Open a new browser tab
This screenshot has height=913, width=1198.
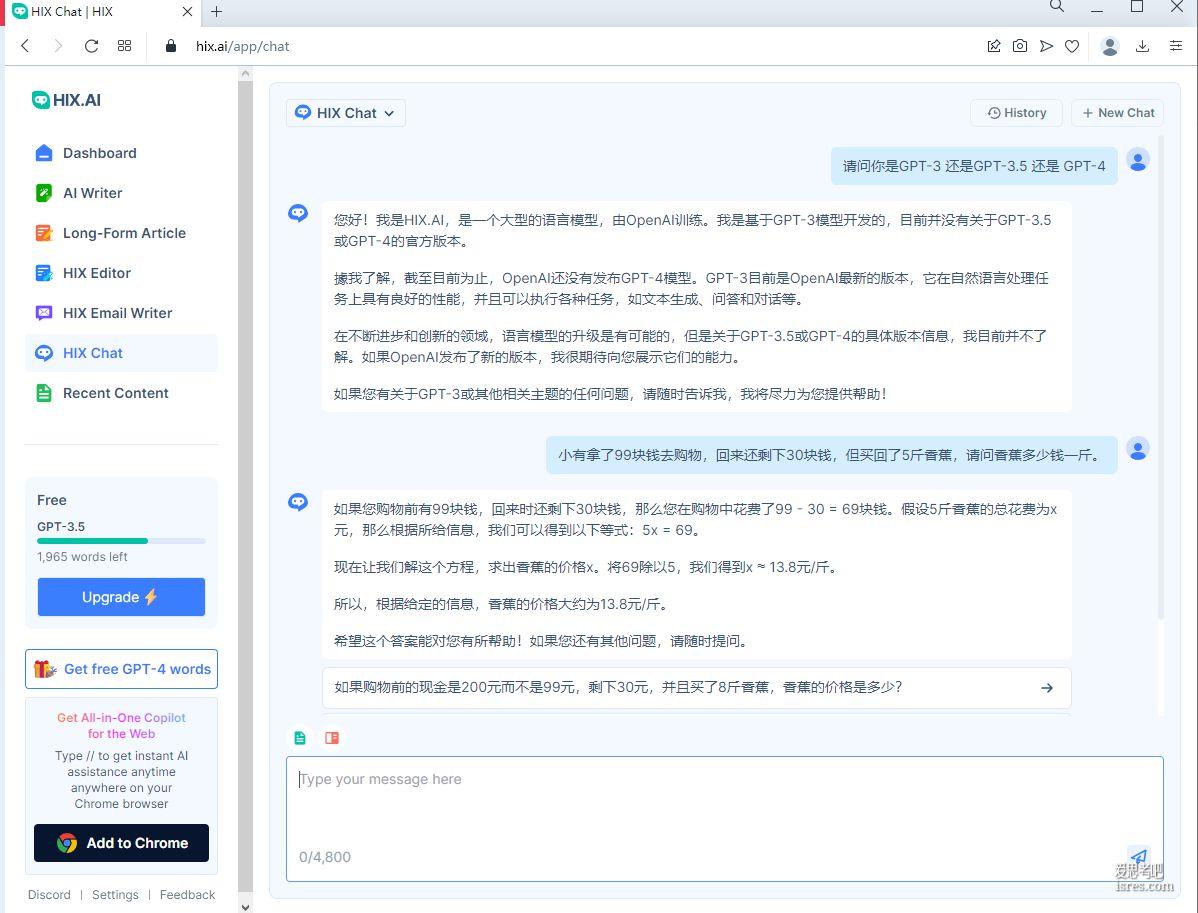tap(216, 11)
